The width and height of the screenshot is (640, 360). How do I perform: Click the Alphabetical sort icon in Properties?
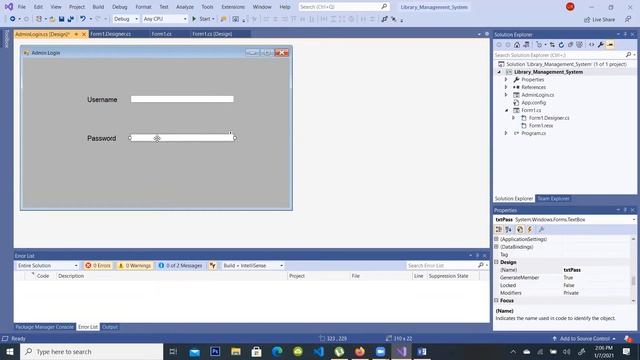509,230
